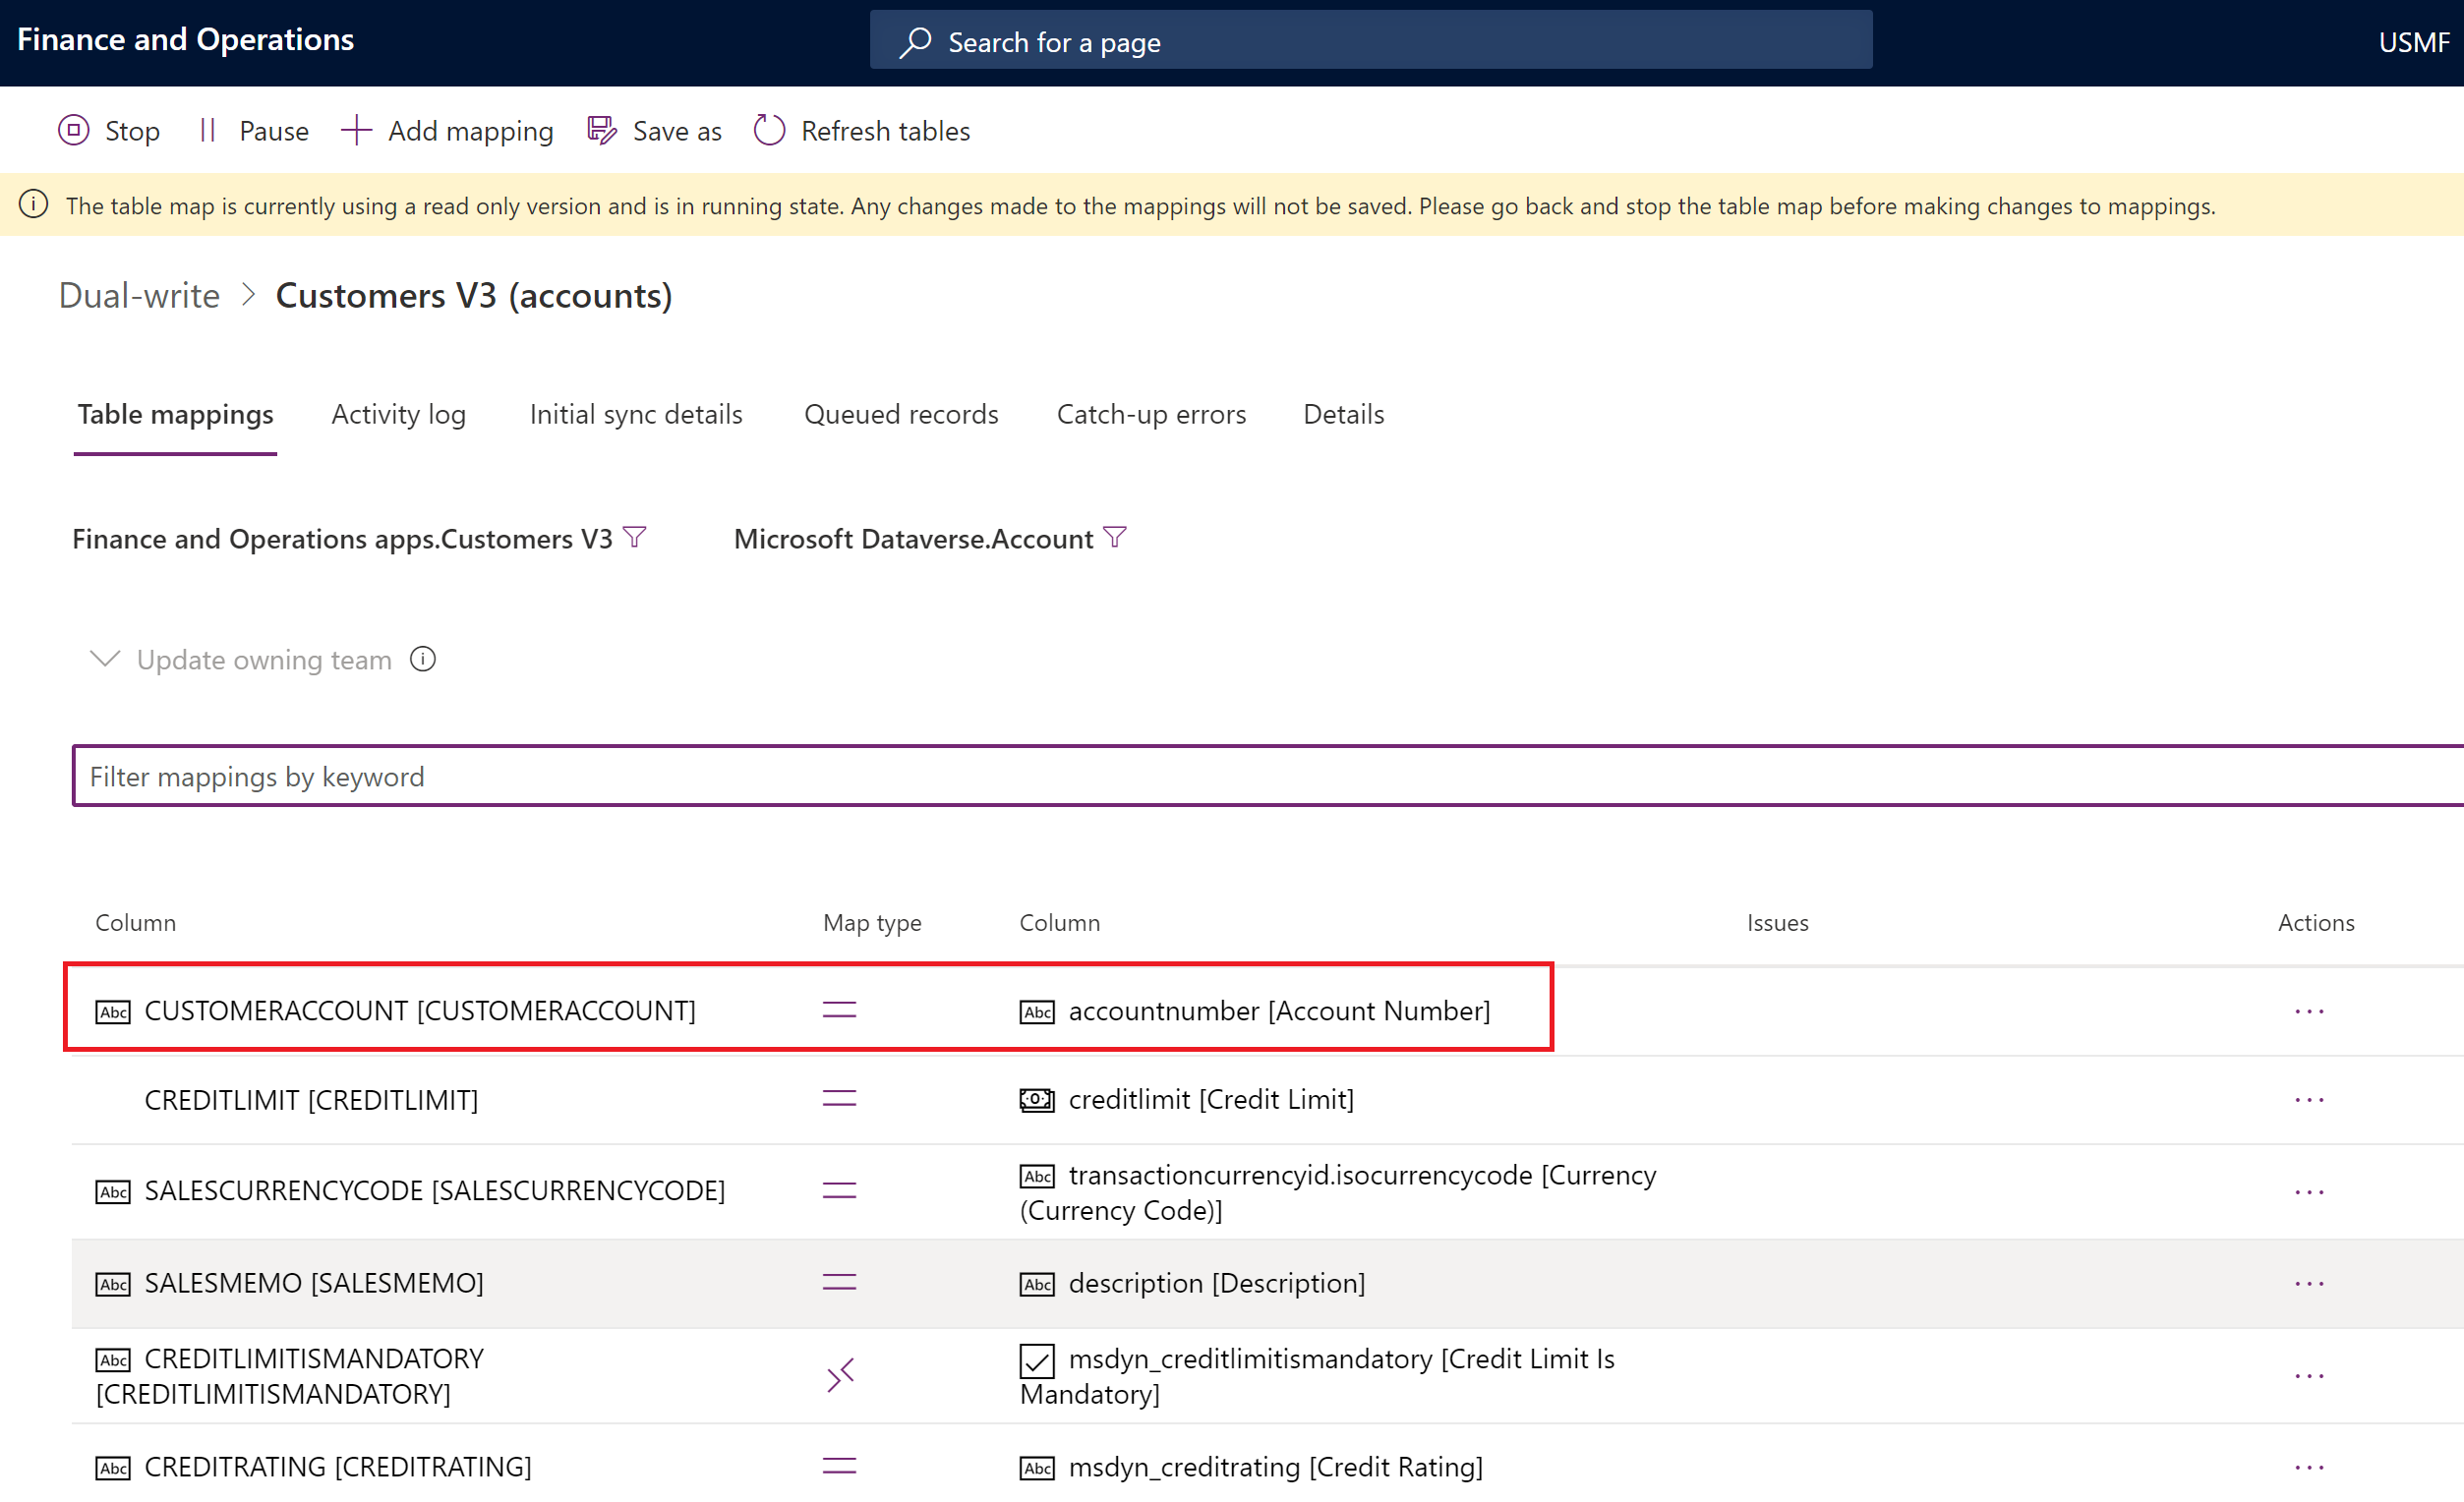Go to the Queued records tab
2464x1502 pixels.
[x=901, y=414]
